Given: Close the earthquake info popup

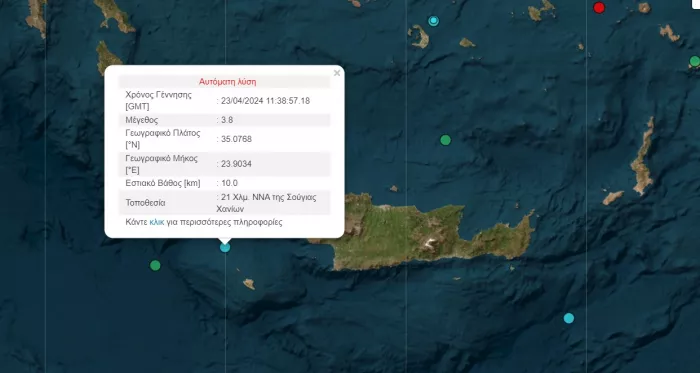Looking at the screenshot, I should [337, 73].
